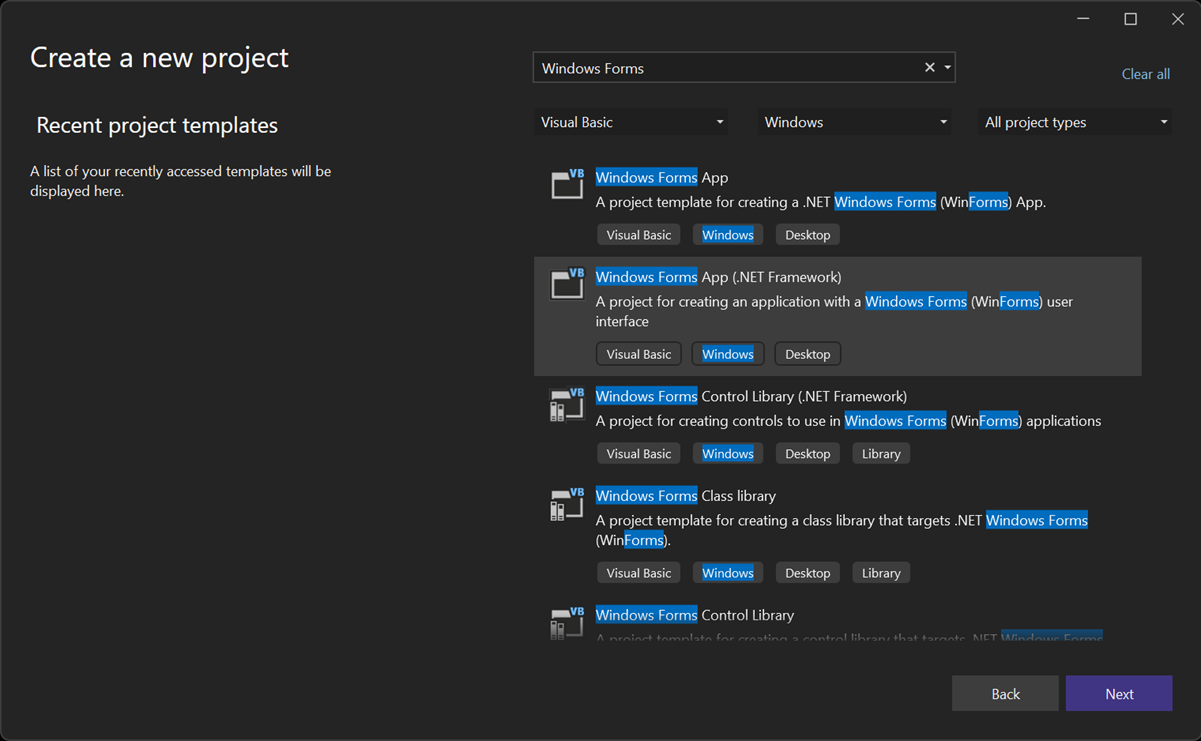Click the VB icon beside Windows Forms Class library

[x=566, y=503]
